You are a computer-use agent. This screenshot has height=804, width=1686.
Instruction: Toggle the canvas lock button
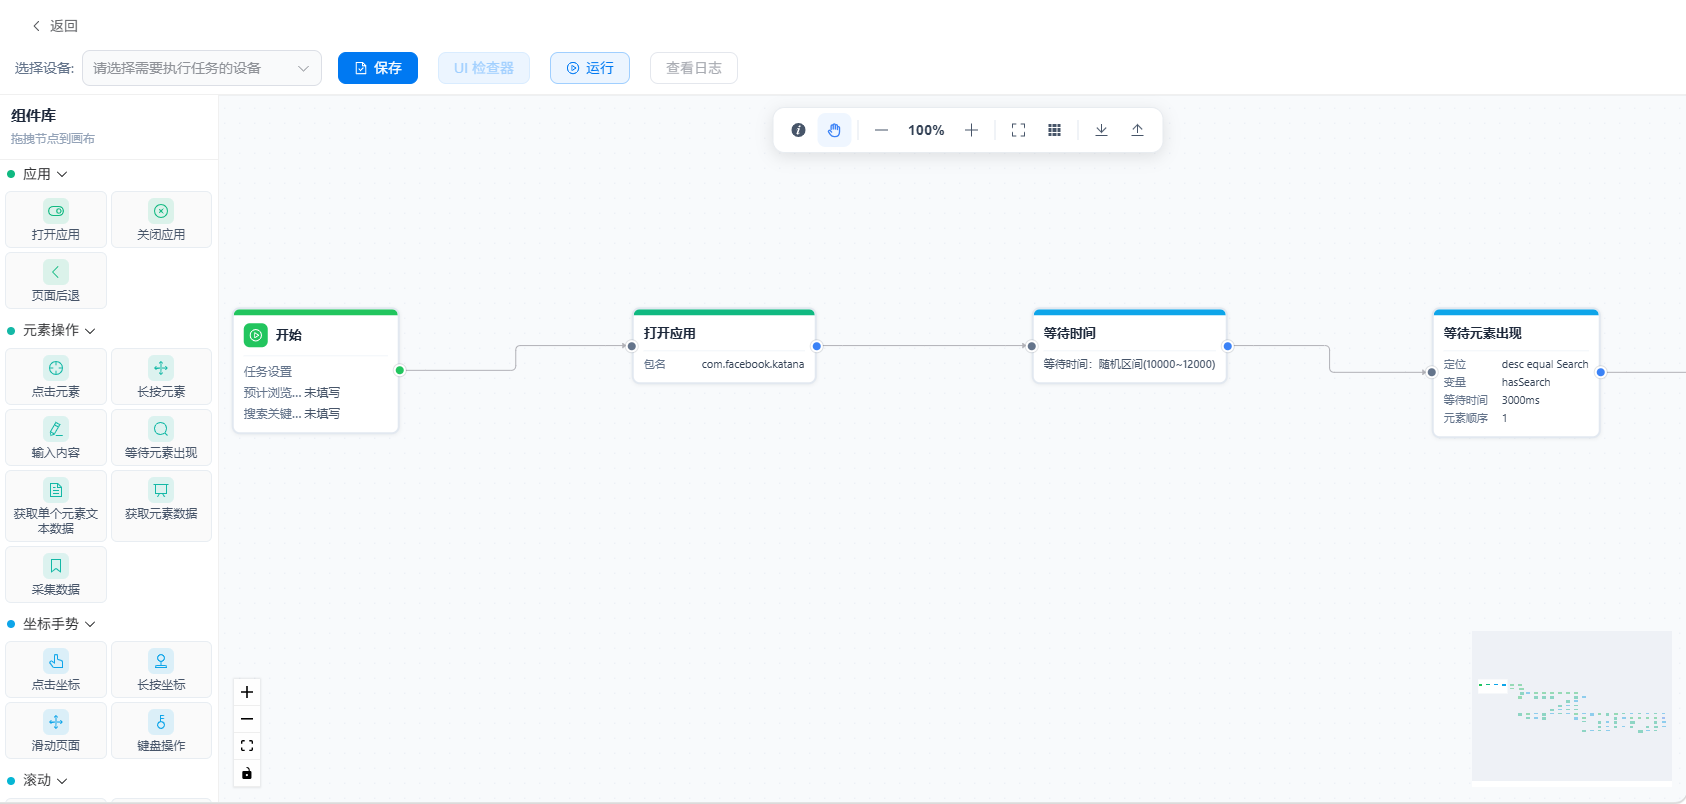pos(247,773)
